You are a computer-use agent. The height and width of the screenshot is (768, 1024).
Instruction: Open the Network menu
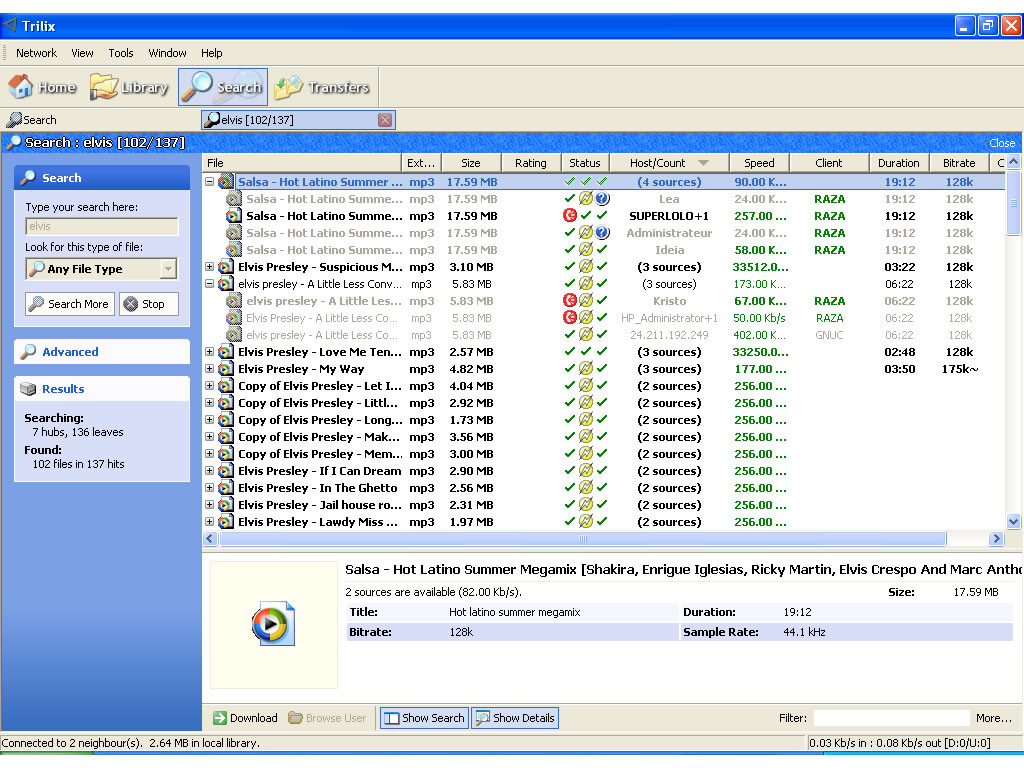pyautogui.click(x=36, y=53)
